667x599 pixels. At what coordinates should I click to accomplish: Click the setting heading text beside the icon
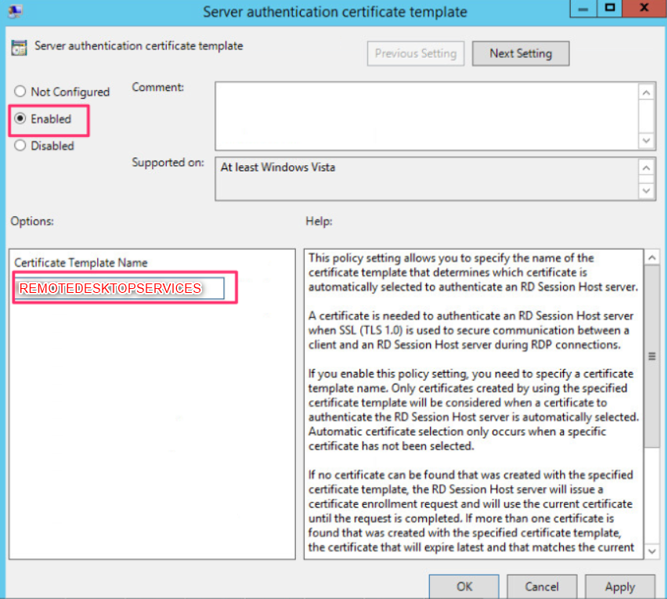[x=139, y=46]
